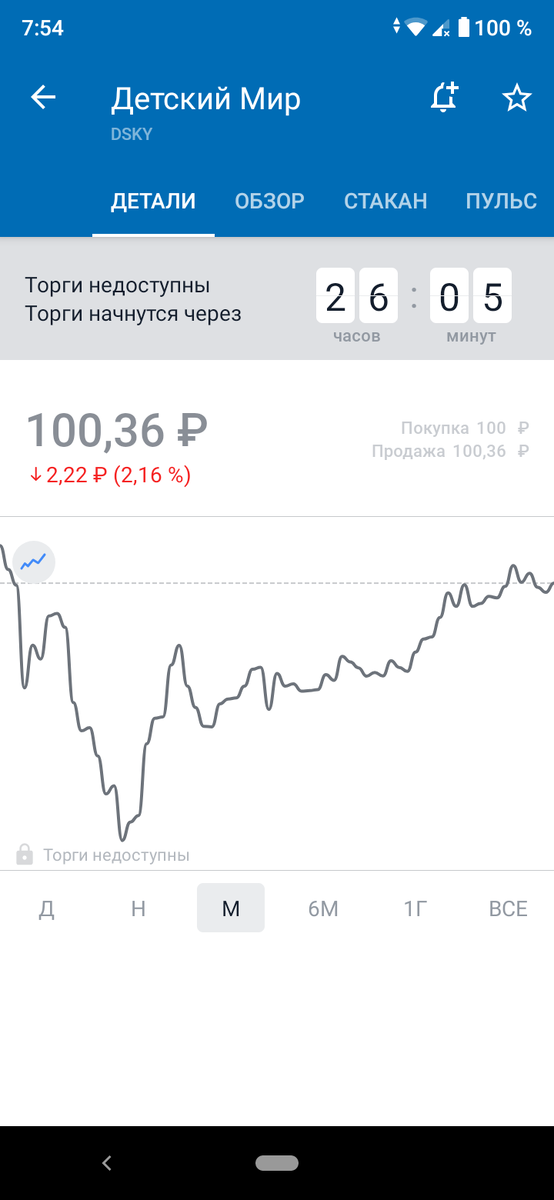This screenshot has height=1200, width=554.
Task: Switch to the ОБЗОР tab
Action: pos(270,201)
